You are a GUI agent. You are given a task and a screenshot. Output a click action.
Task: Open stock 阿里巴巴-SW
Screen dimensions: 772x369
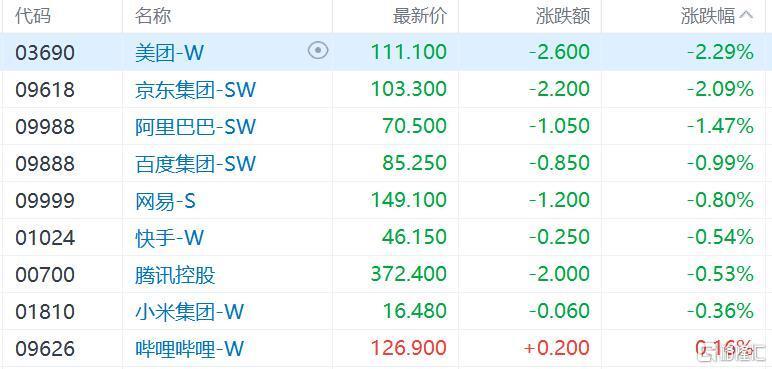195,126
